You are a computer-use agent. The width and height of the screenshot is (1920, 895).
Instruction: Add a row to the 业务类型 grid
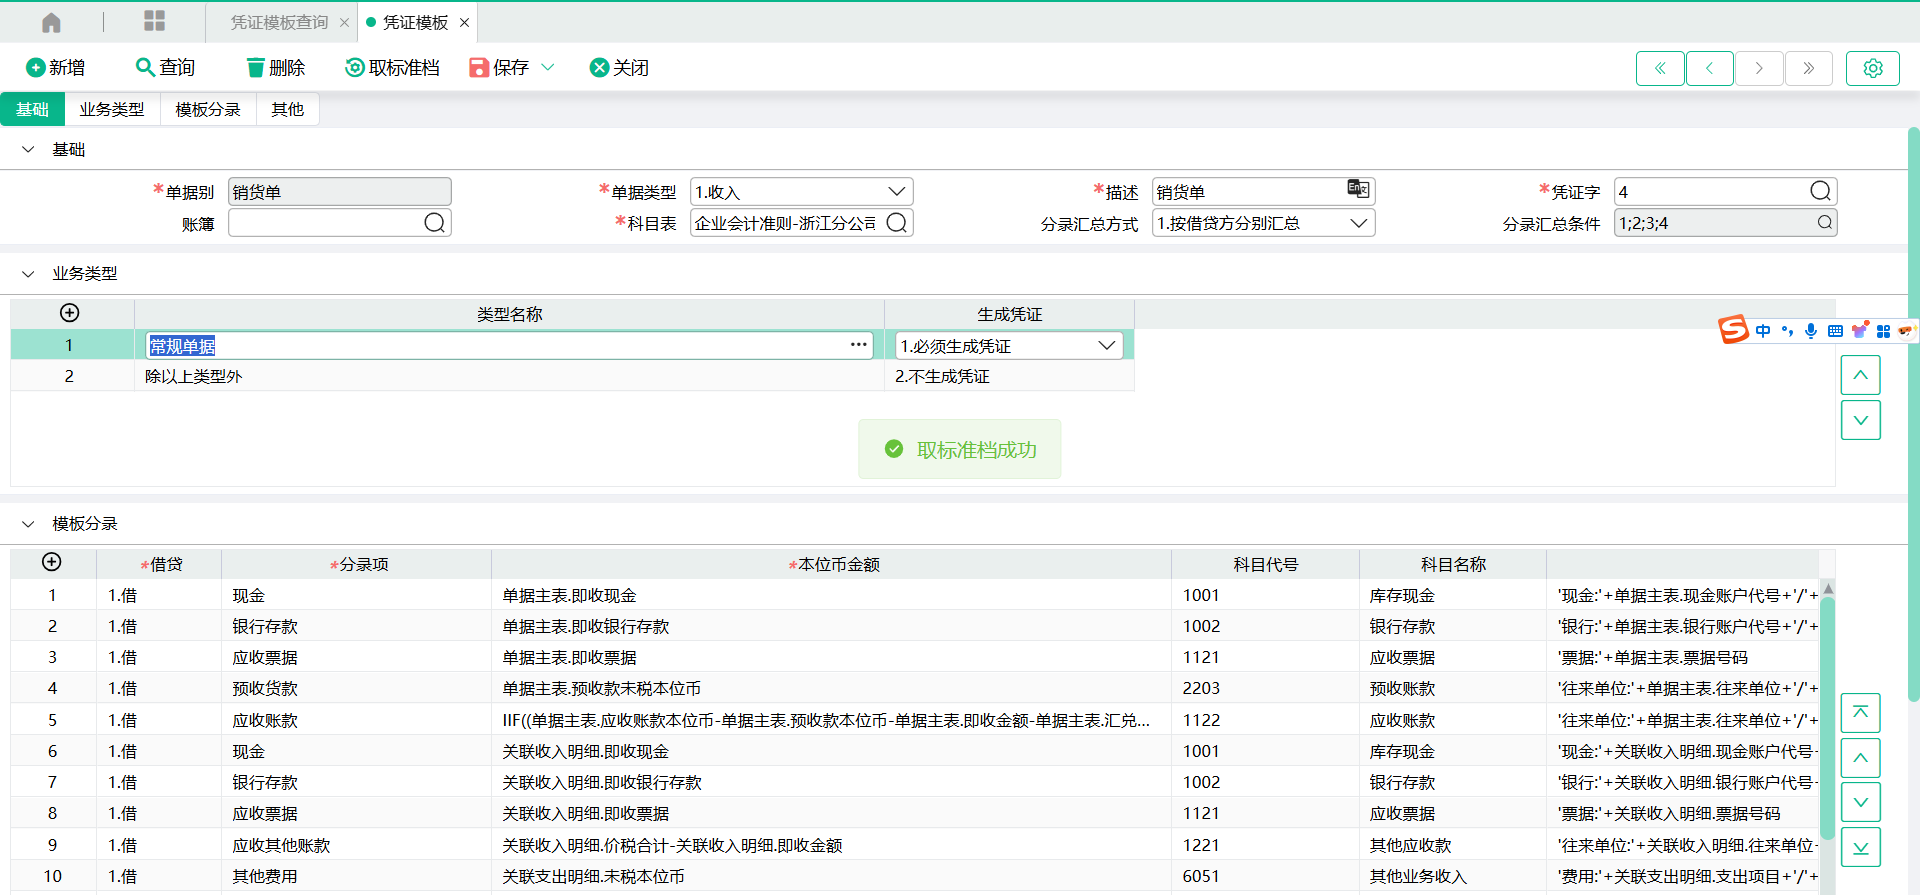(70, 313)
